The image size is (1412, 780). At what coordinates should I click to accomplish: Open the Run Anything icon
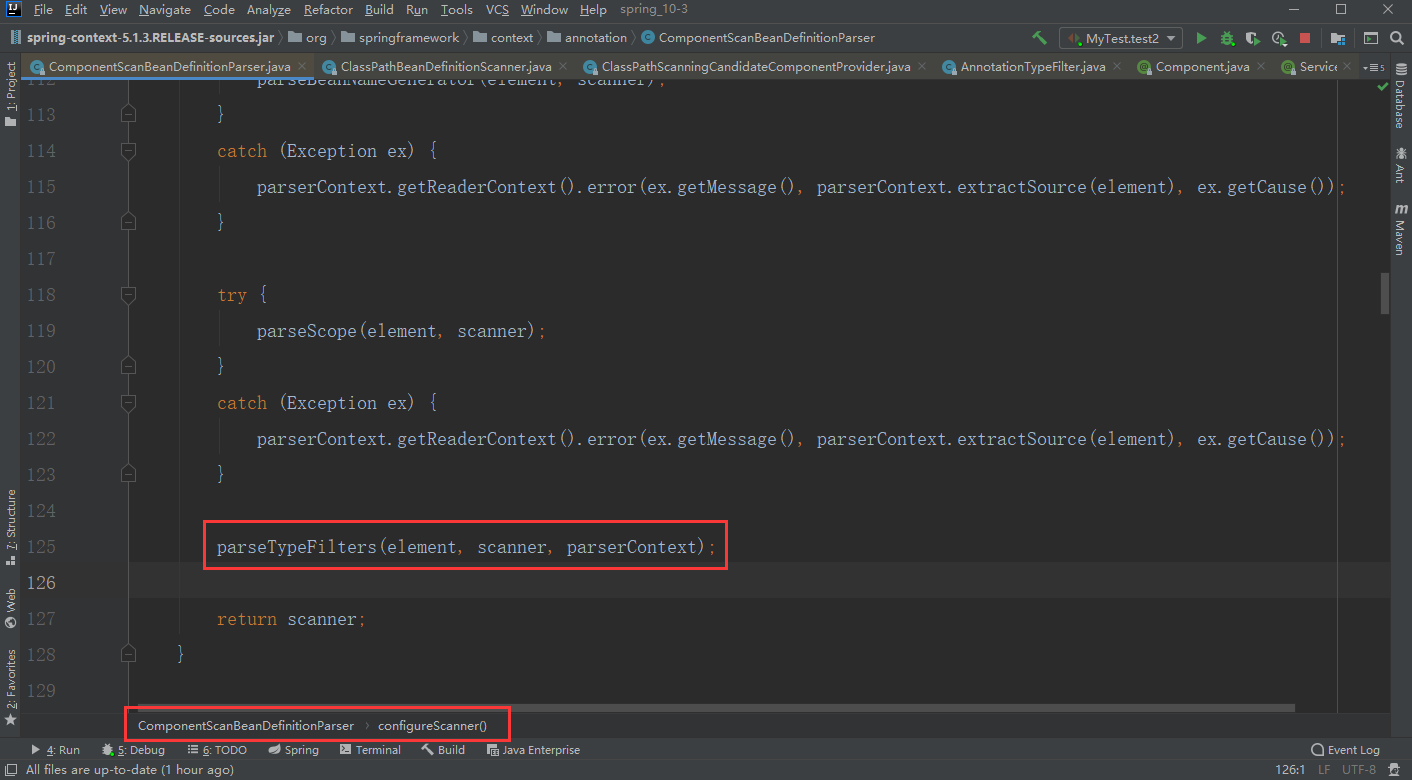click(x=1370, y=38)
